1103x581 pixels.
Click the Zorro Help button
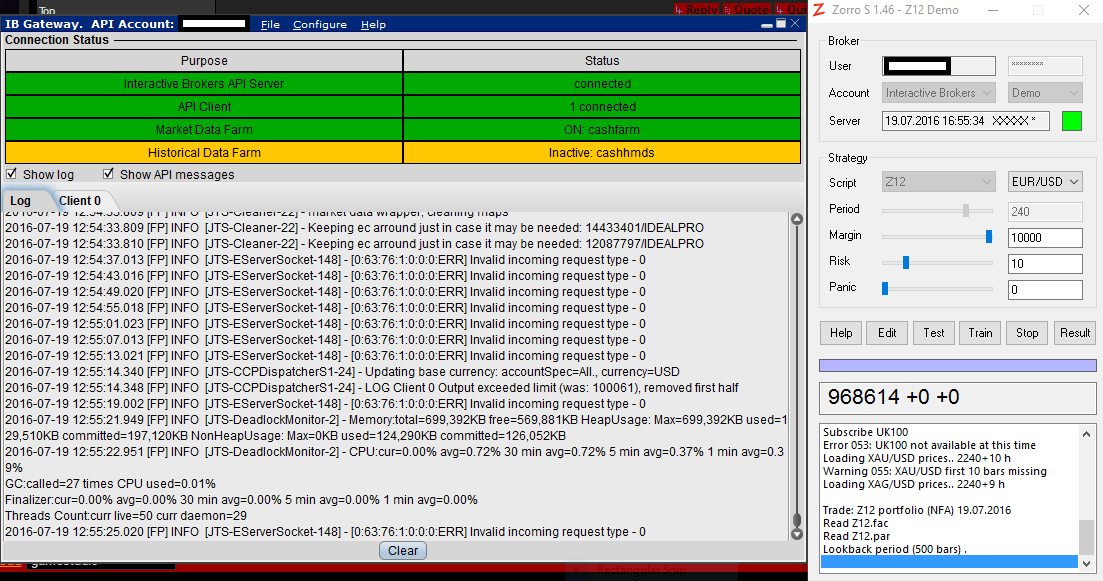[841, 333]
